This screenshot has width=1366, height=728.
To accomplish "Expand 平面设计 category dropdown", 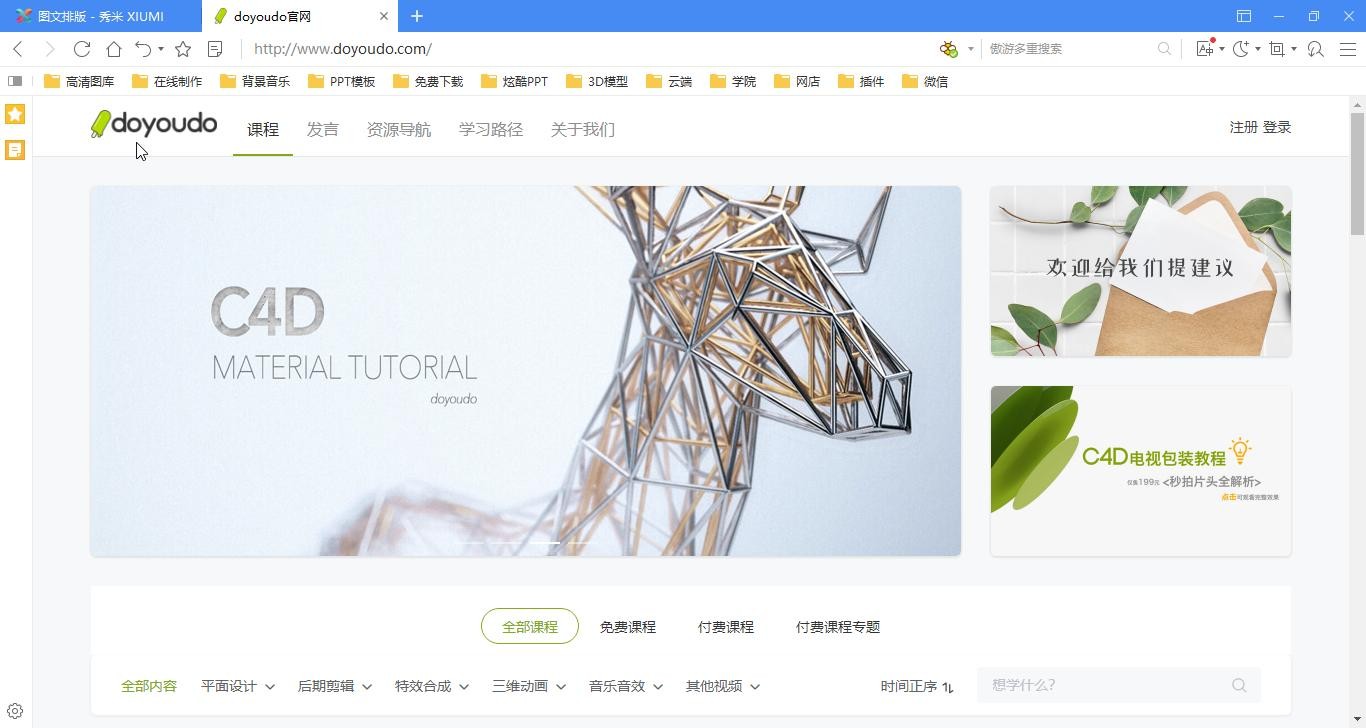I will click(x=237, y=686).
